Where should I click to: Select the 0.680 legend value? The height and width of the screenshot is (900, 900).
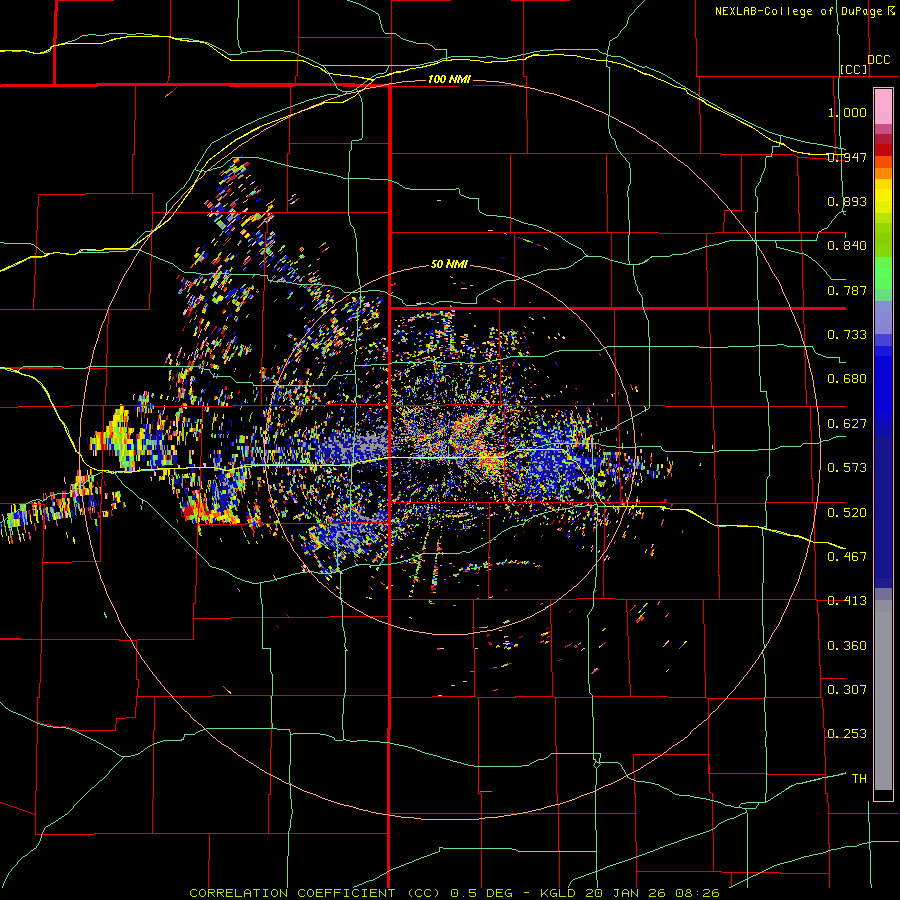click(x=847, y=379)
